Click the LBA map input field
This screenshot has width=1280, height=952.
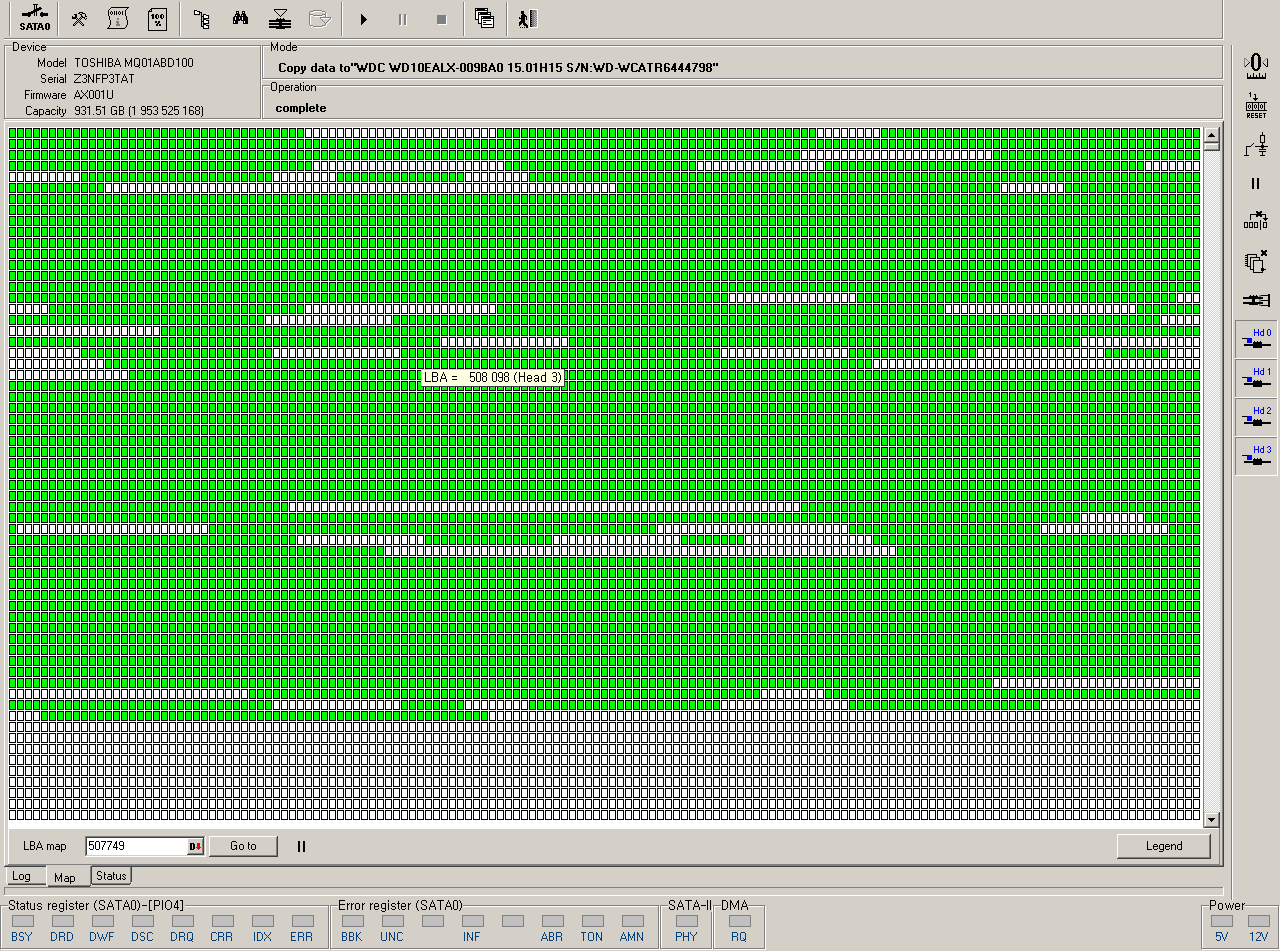pos(136,847)
